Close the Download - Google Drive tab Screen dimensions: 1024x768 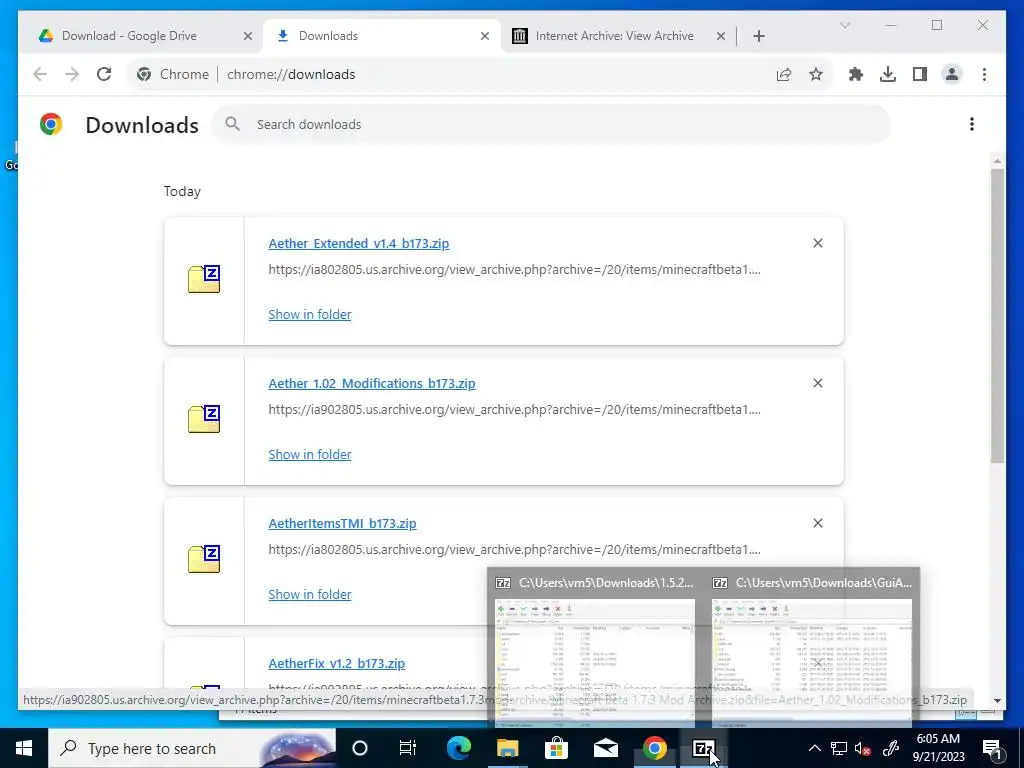248,36
